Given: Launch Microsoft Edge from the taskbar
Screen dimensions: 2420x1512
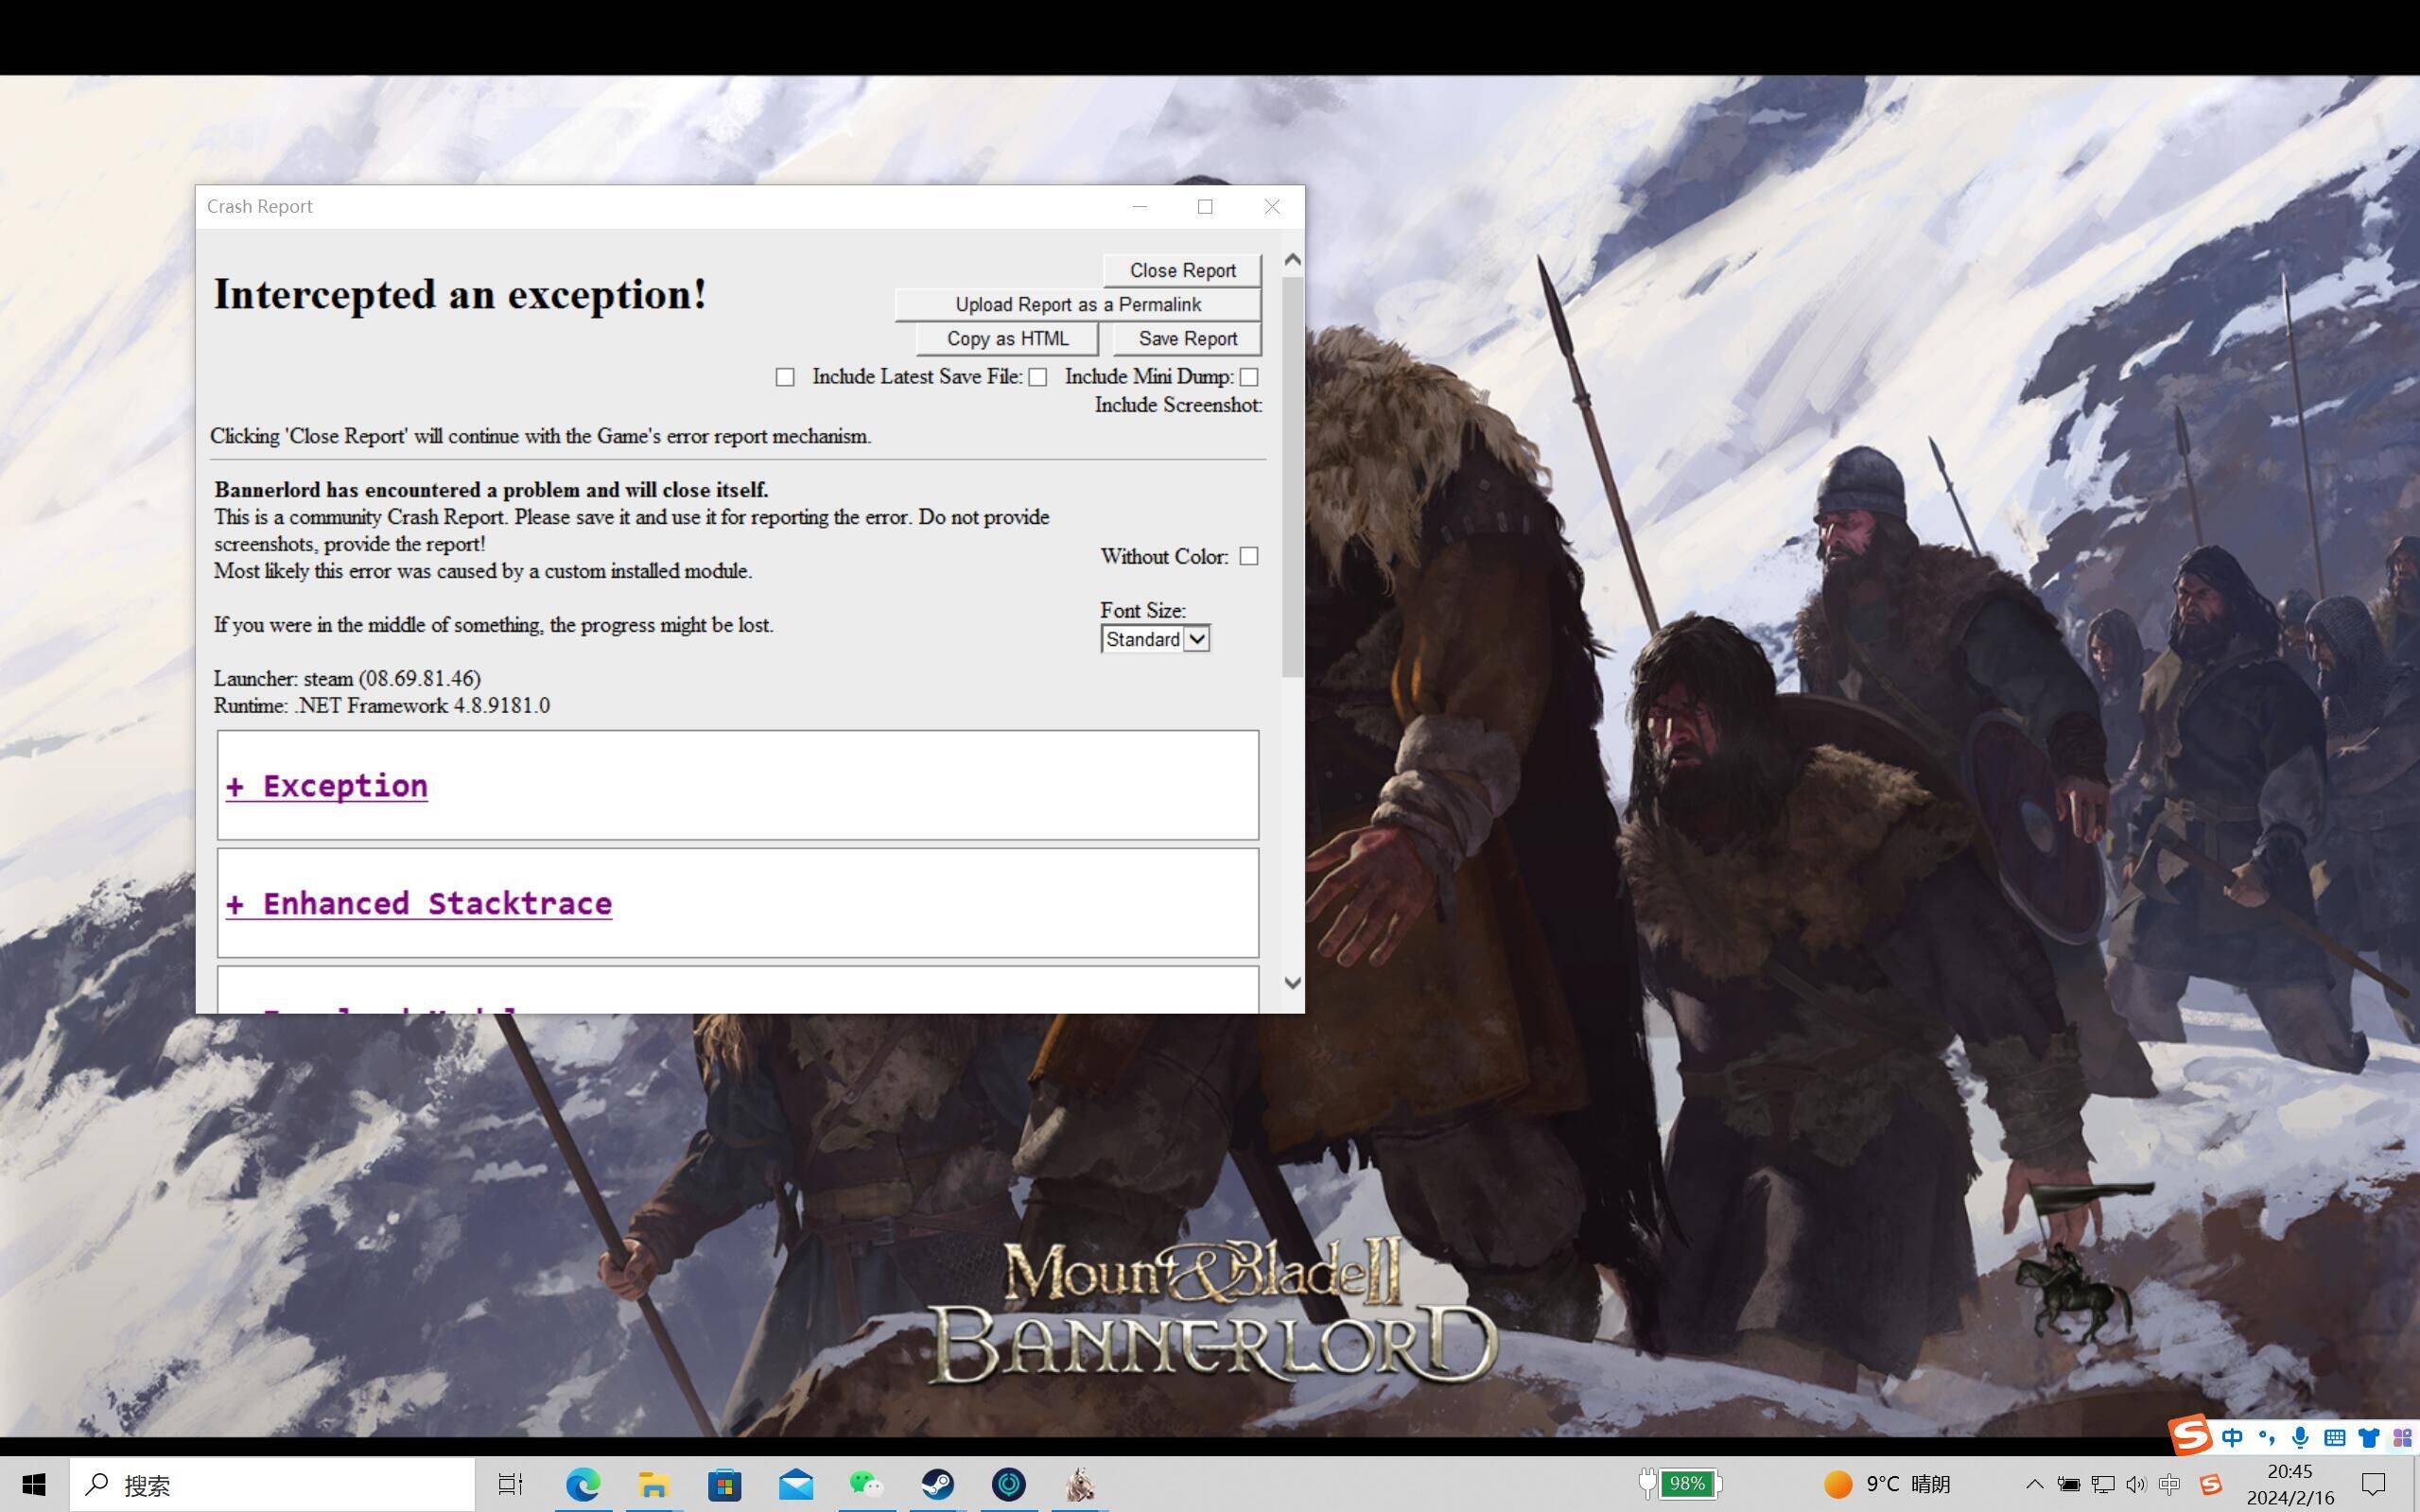Looking at the screenshot, I should click(582, 1484).
